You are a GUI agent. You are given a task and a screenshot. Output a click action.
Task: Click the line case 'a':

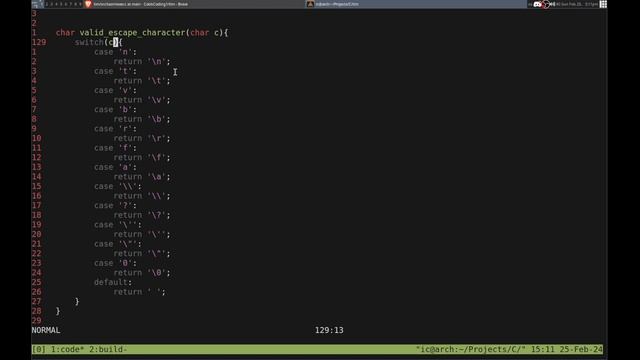[116, 167]
